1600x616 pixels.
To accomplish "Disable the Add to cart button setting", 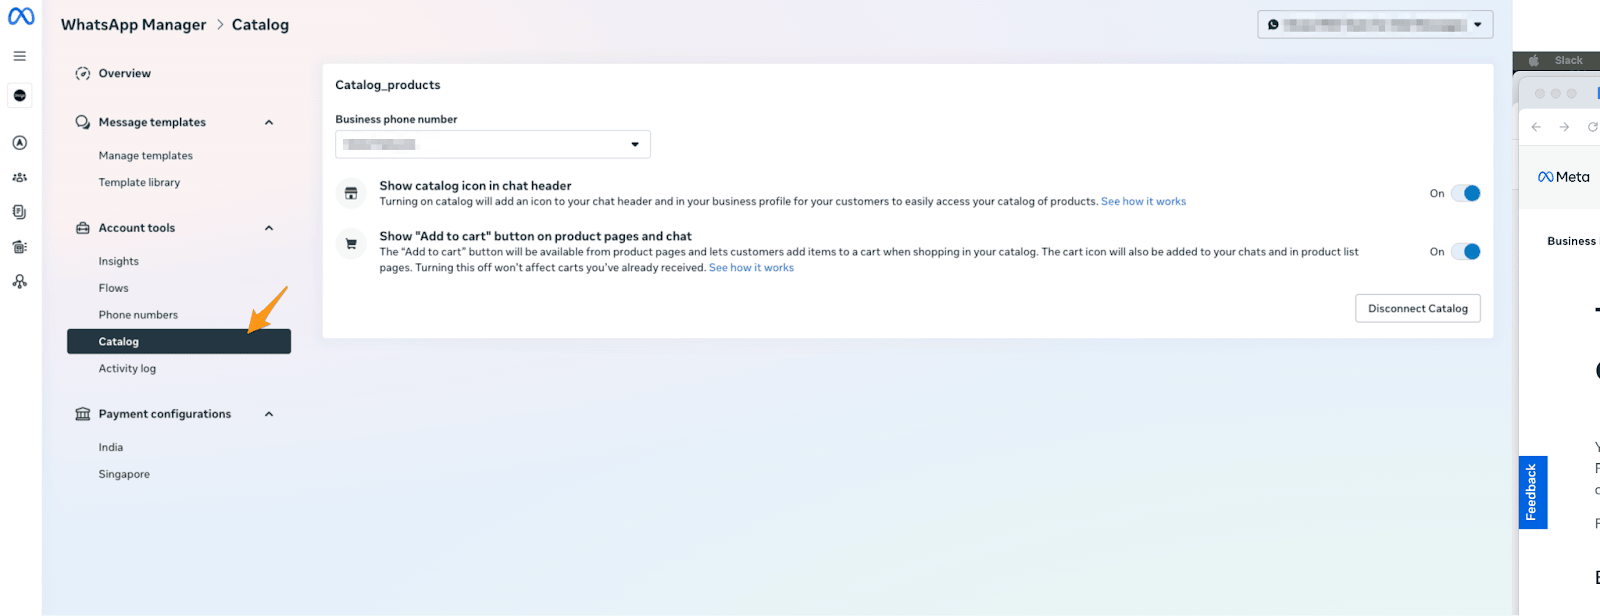I will pyautogui.click(x=1467, y=251).
